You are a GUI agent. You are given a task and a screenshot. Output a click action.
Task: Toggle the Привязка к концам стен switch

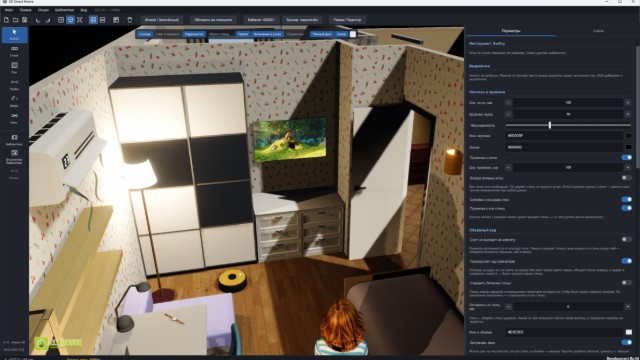tap(626, 199)
